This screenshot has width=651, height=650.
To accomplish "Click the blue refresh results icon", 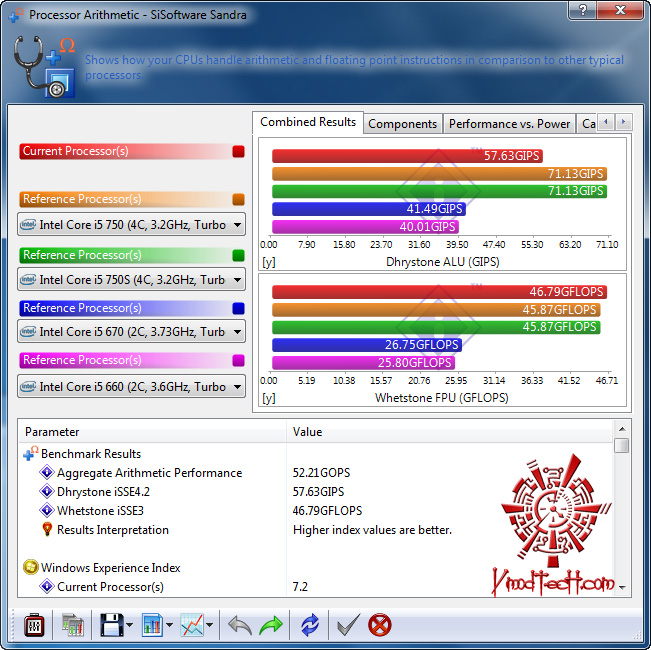I will [x=310, y=625].
